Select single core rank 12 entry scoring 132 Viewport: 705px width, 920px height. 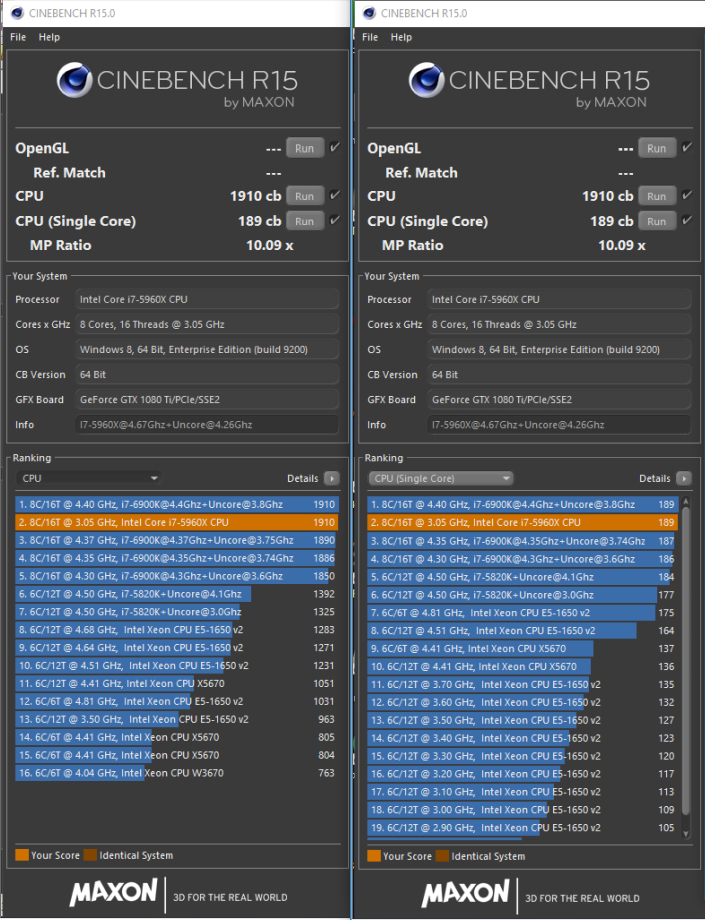point(523,702)
